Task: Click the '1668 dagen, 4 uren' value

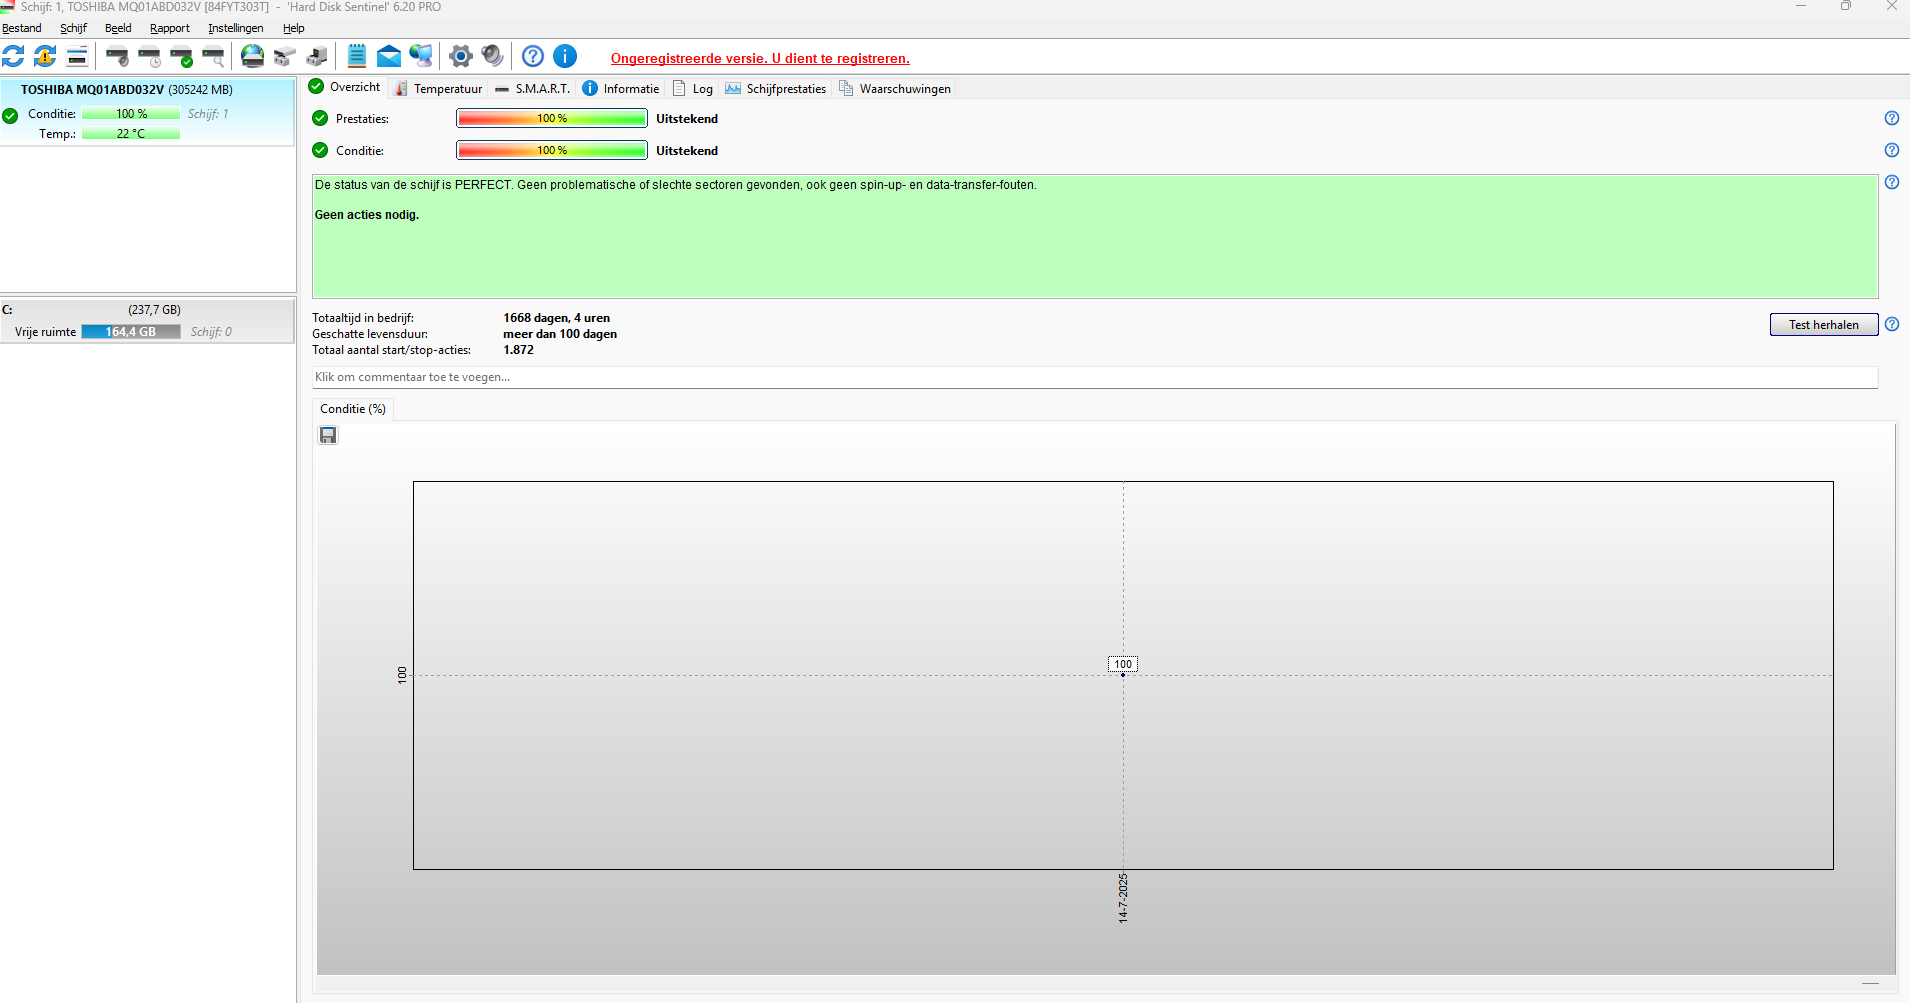Action: click(556, 318)
